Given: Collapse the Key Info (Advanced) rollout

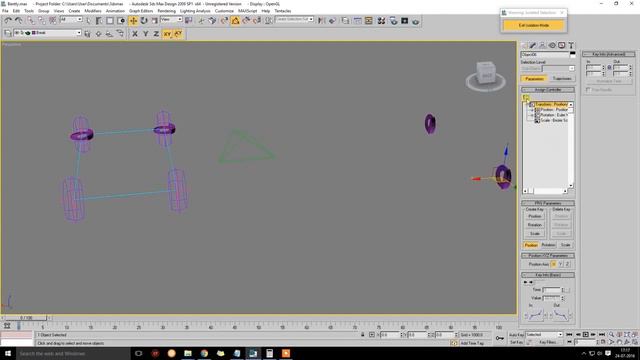Looking at the screenshot, I should 609,54.
